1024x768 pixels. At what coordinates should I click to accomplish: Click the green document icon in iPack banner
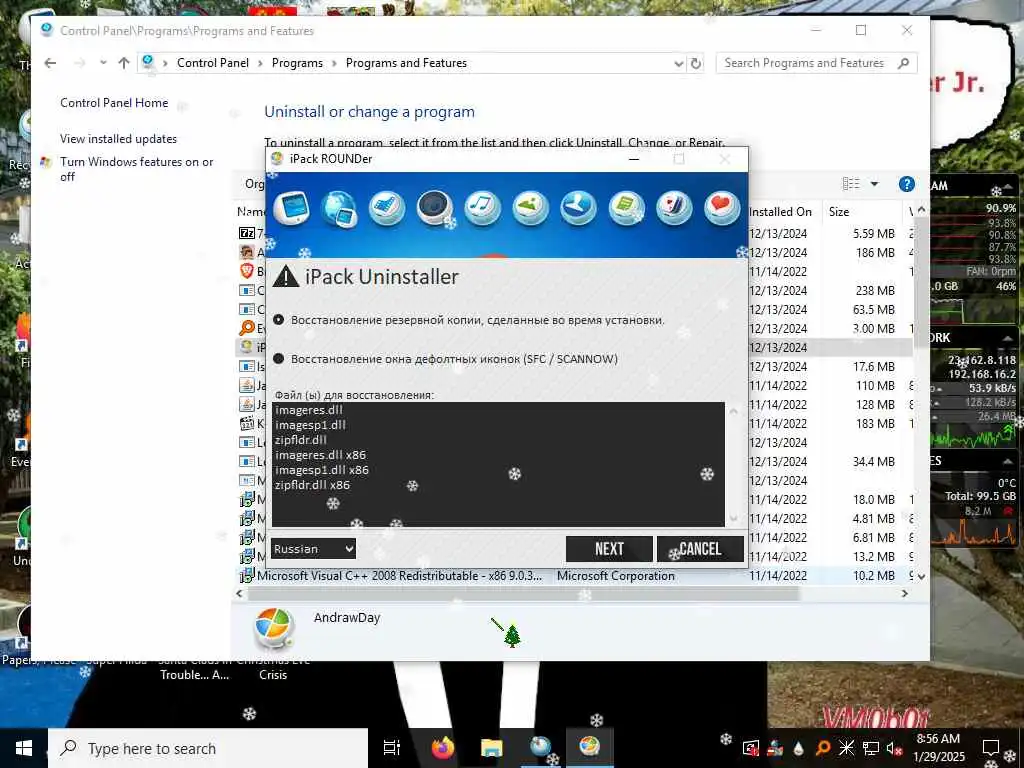click(626, 208)
